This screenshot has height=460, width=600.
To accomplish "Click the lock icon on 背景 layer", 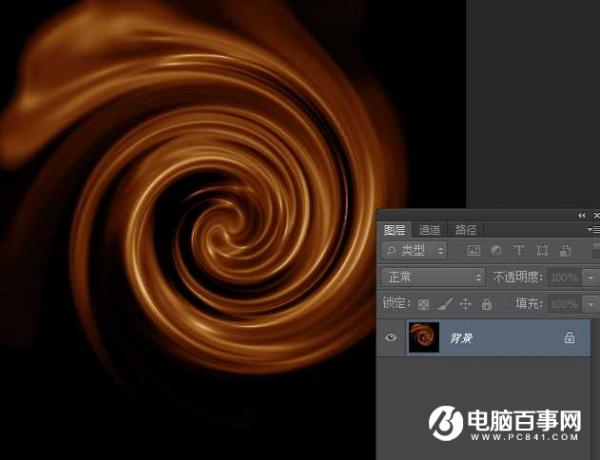I will [x=570, y=338].
